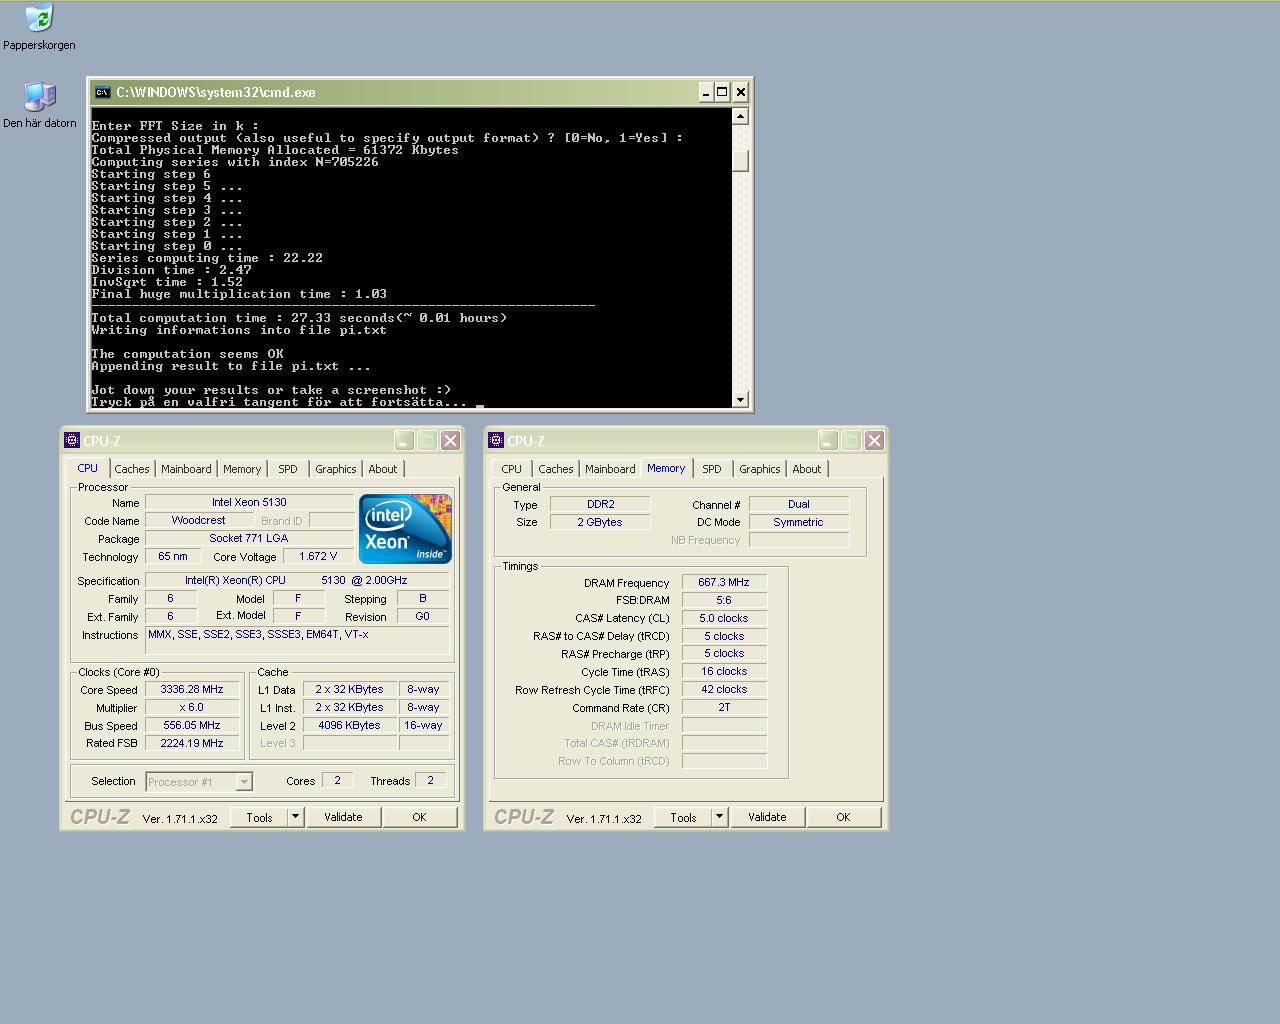Select CPU tab in left CPU-Z window
This screenshot has height=1024, width=1280.
(88, 468)
